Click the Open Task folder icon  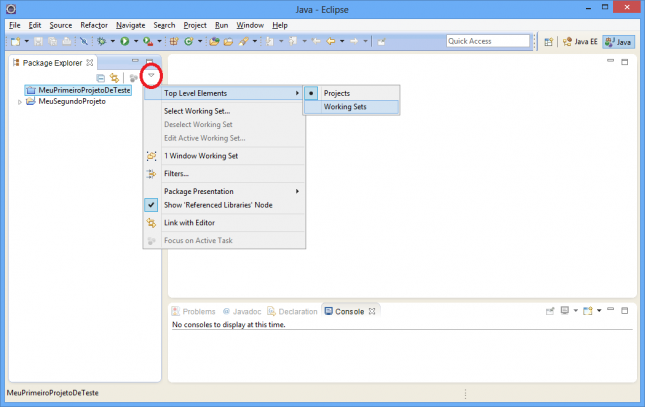[x=228, y=41]
